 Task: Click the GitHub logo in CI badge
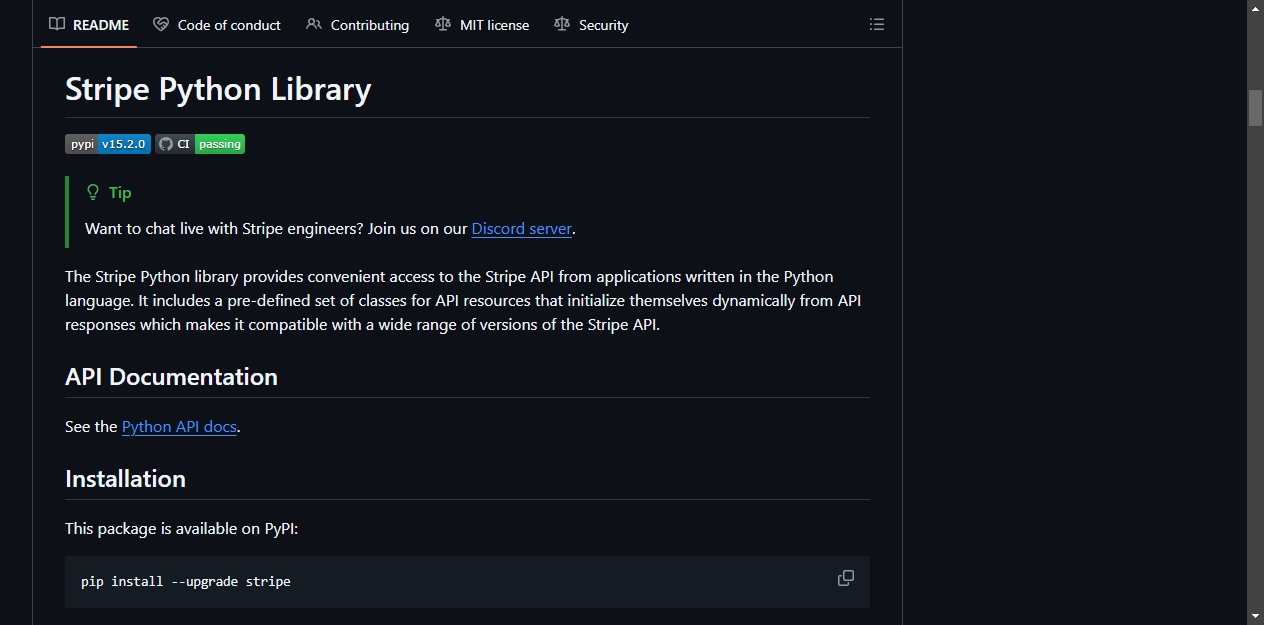pyautogui.click(x=166, y=144)
